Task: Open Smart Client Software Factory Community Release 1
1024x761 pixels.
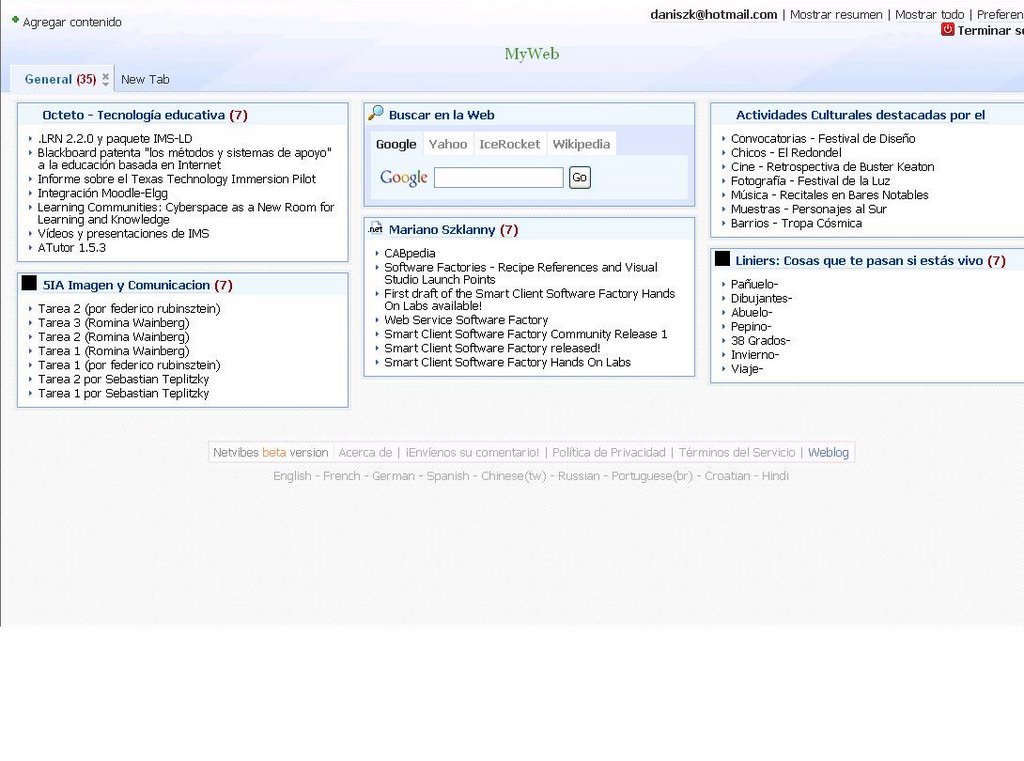Action: [526, 334]
